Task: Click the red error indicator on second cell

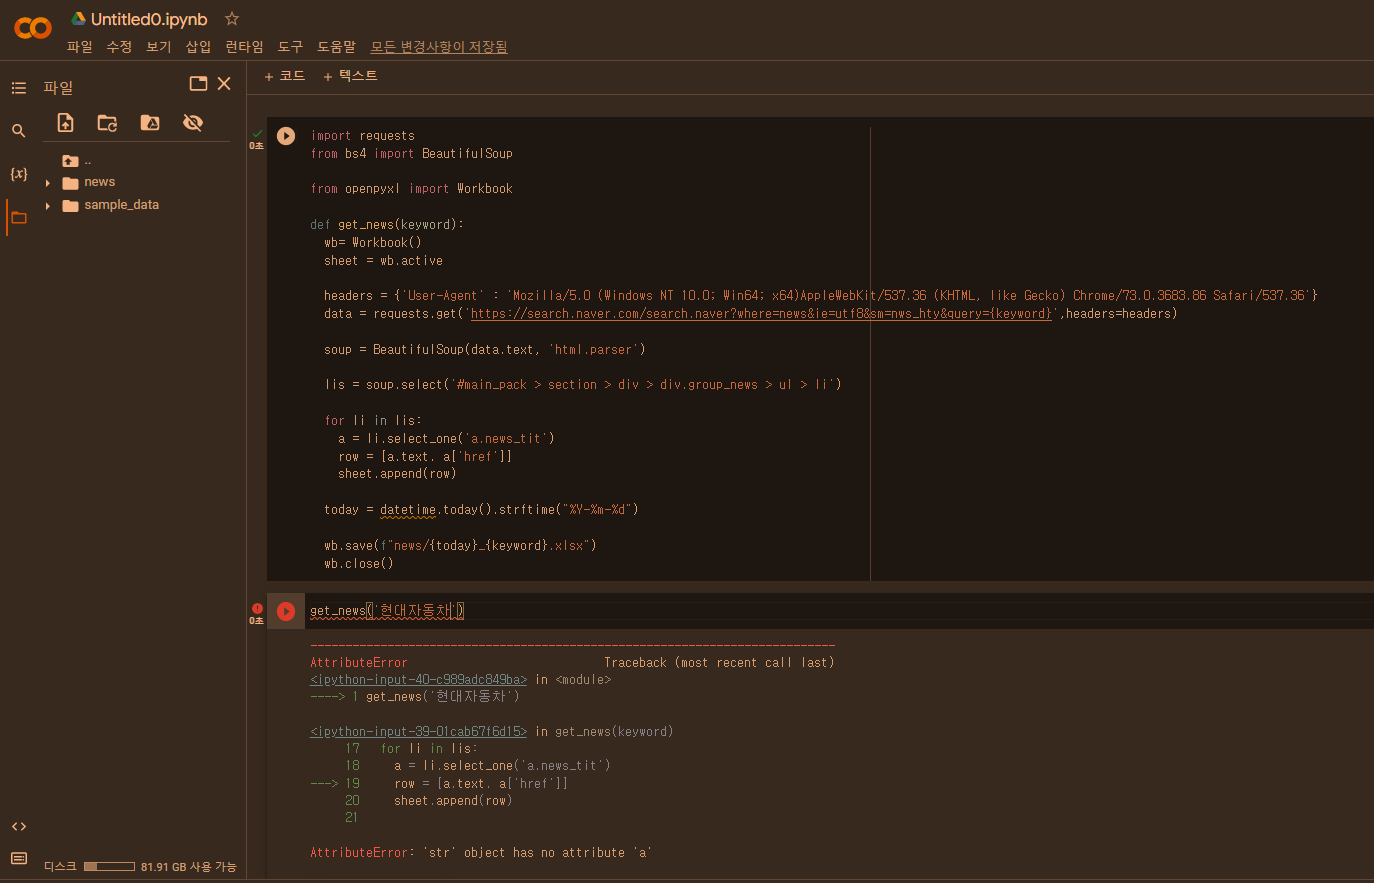Action: 257,608
